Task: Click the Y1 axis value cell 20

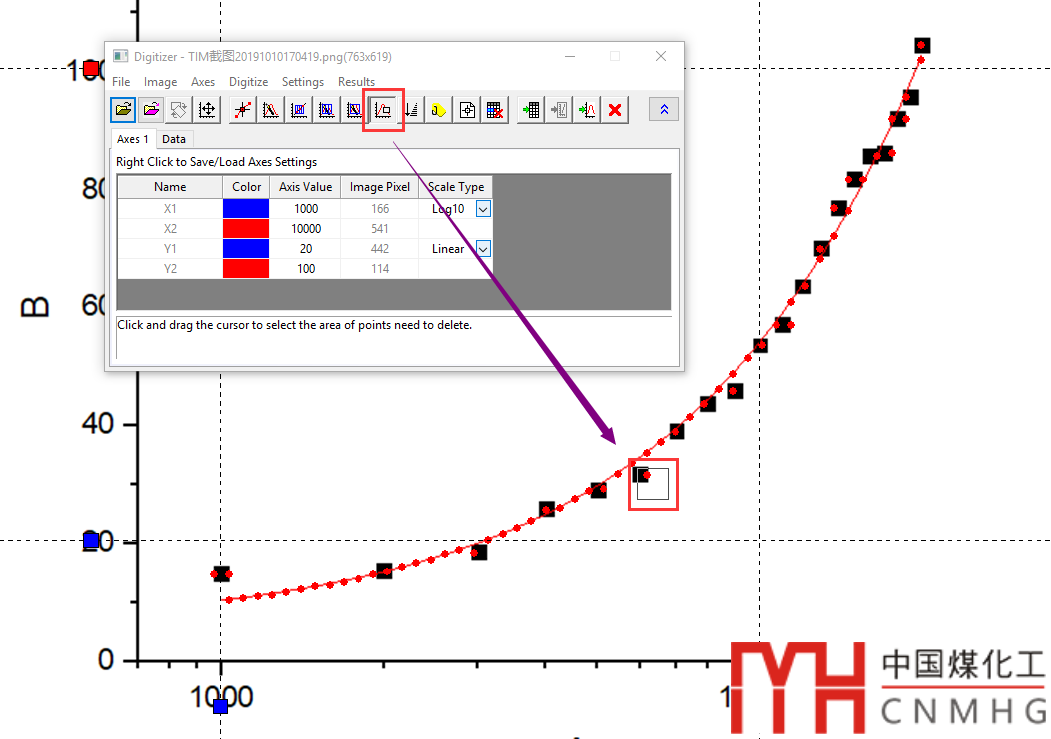Action: (305, 249)
